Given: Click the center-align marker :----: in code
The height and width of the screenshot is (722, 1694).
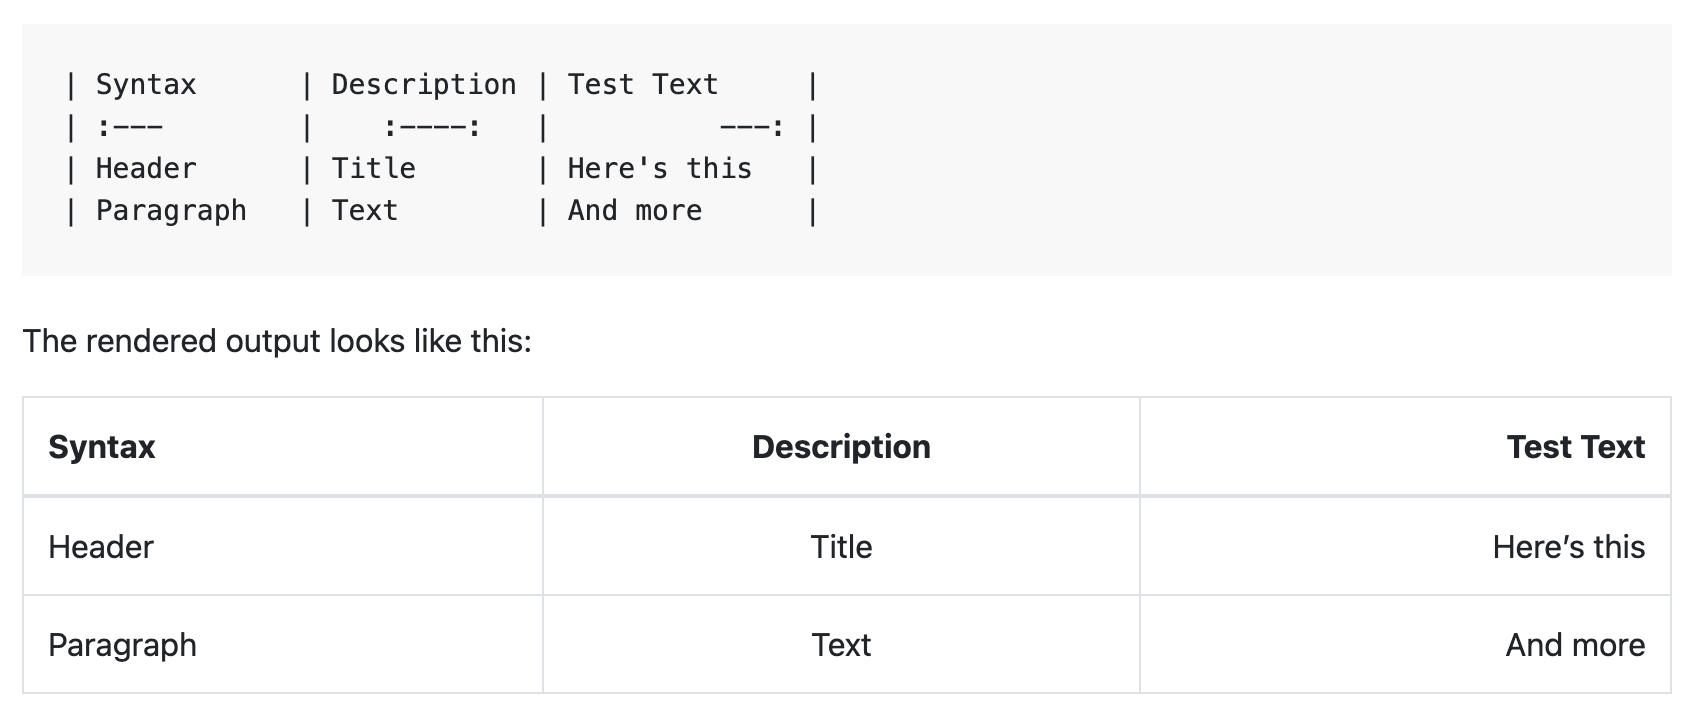Looking at the screenshot, I should coord(432,128).
